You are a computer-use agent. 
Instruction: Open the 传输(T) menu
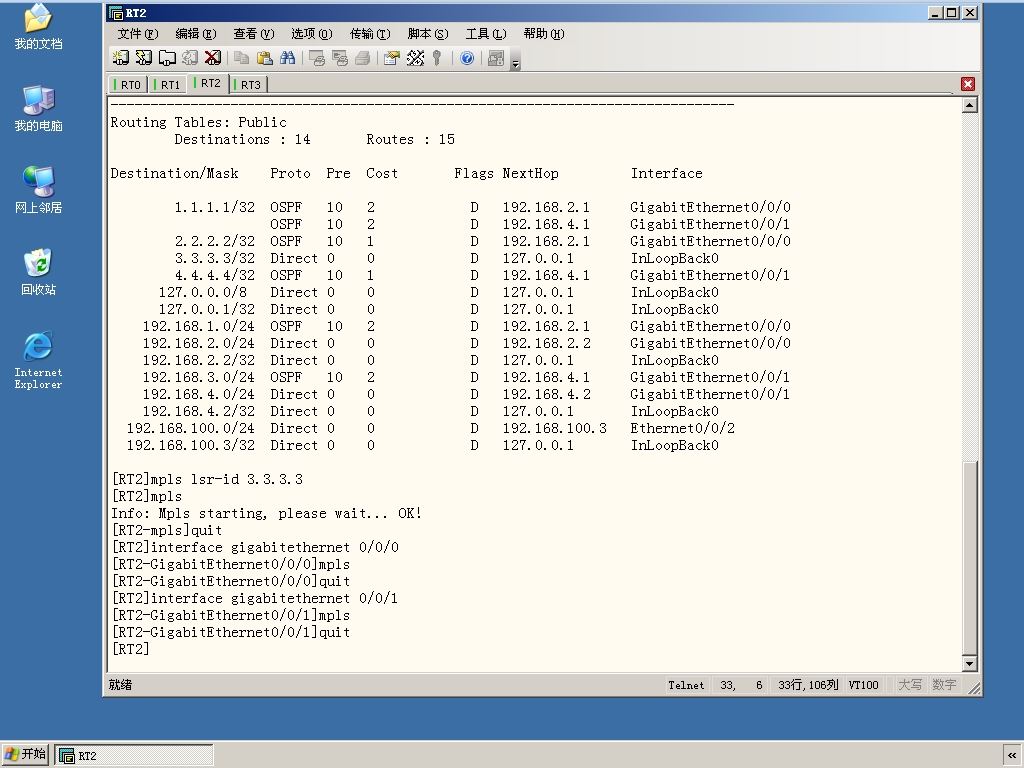pos(370,34)
